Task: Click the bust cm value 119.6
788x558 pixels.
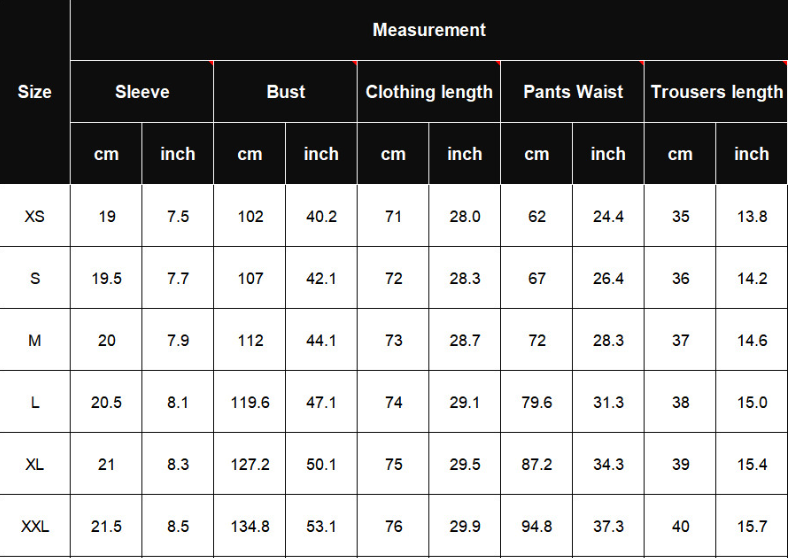Action: [x=250, y=402]
